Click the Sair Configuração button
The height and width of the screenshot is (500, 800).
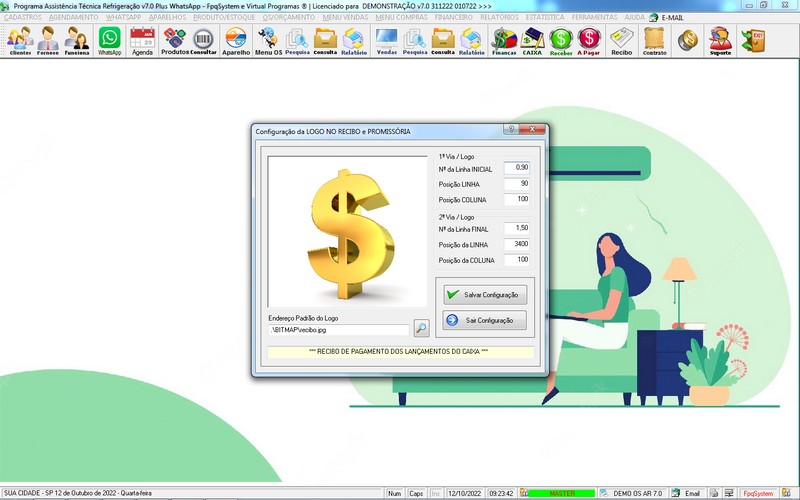tap(485, 320)
